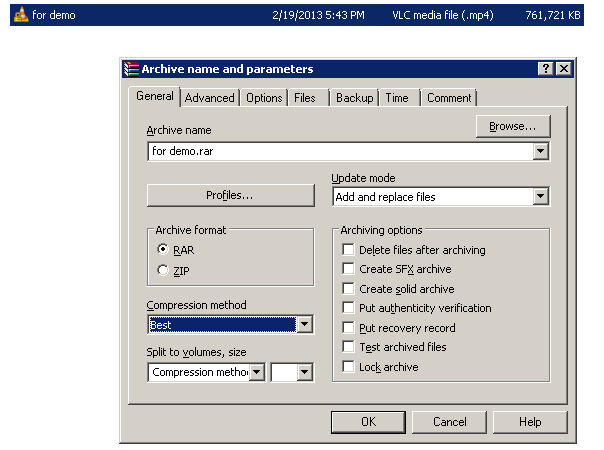Open the Backup tab
The height and width of the screenshot is (450, 604).
(x=354, y=98)
